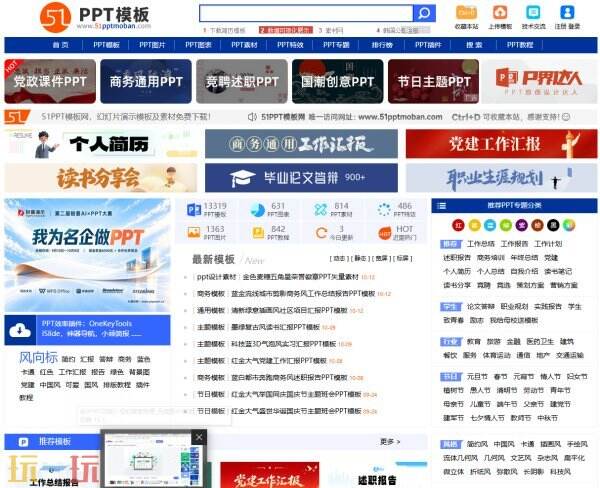The image size is (600, 488).
Task: Open the 金色麦穗五角星荣誉徽章 PPT矢量素材 entry
Action: [300, 277]
